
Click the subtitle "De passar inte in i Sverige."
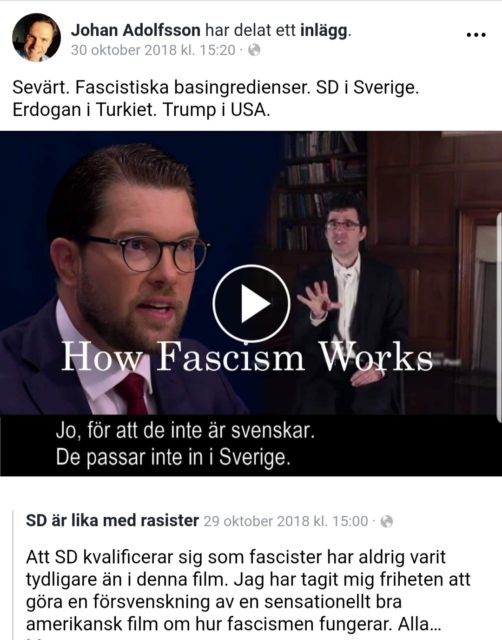point(173,457)
